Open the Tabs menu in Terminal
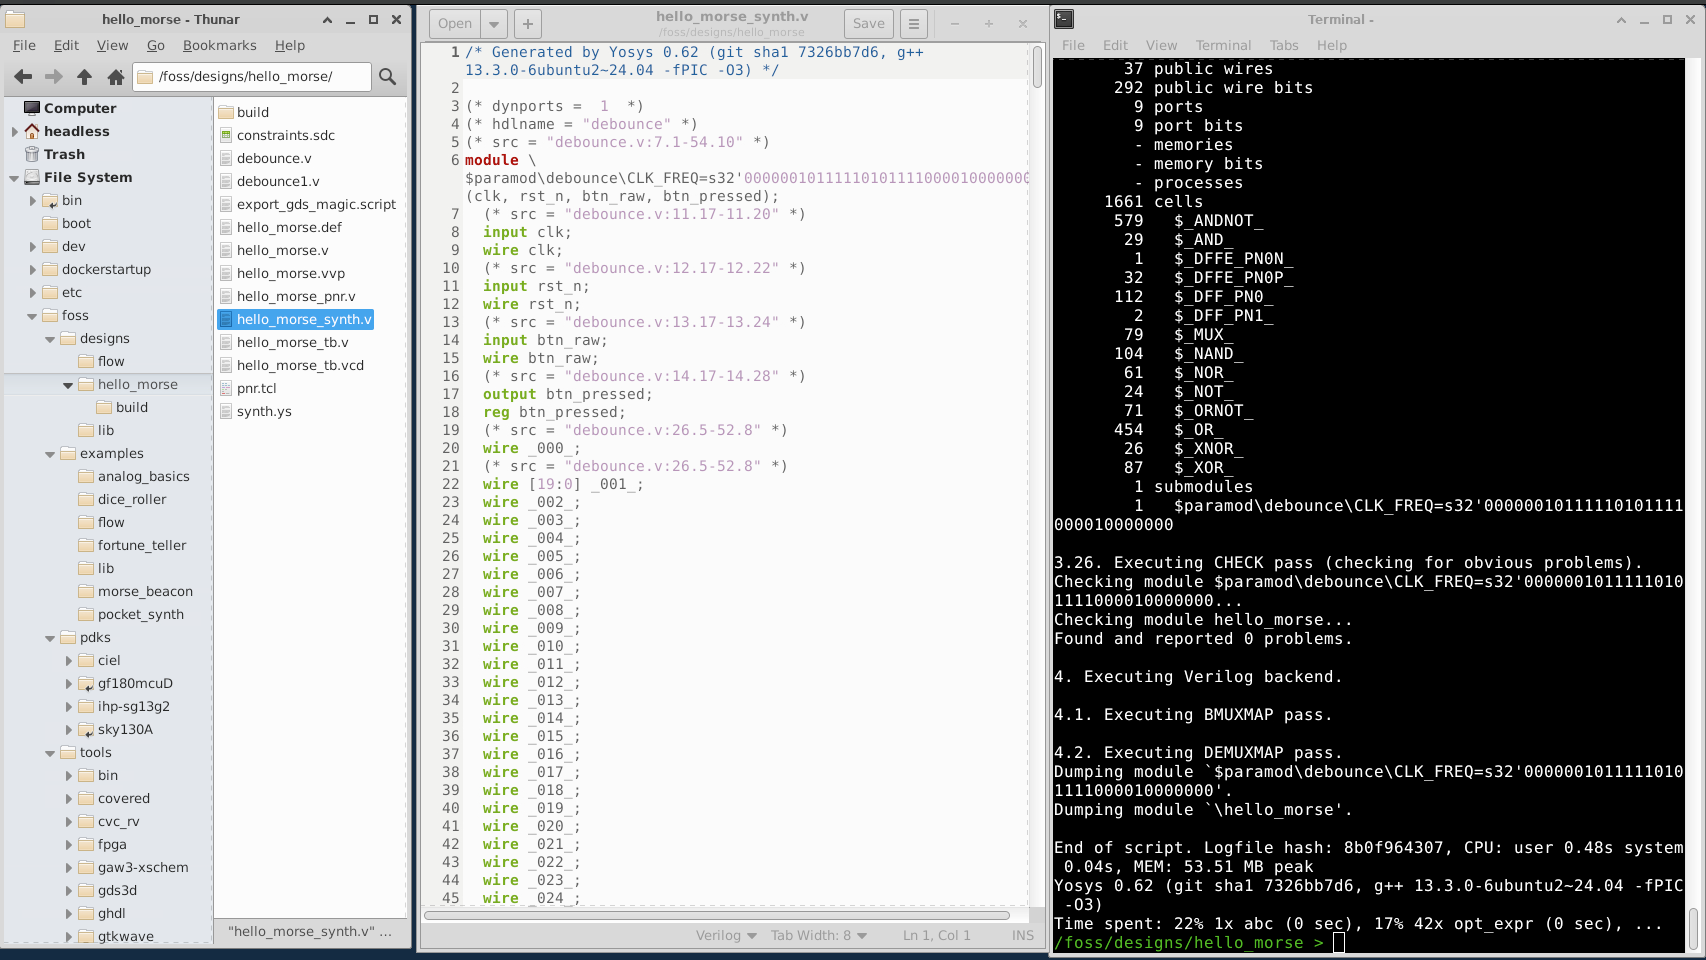The image size is (1706, 960). coord(1283,45)
